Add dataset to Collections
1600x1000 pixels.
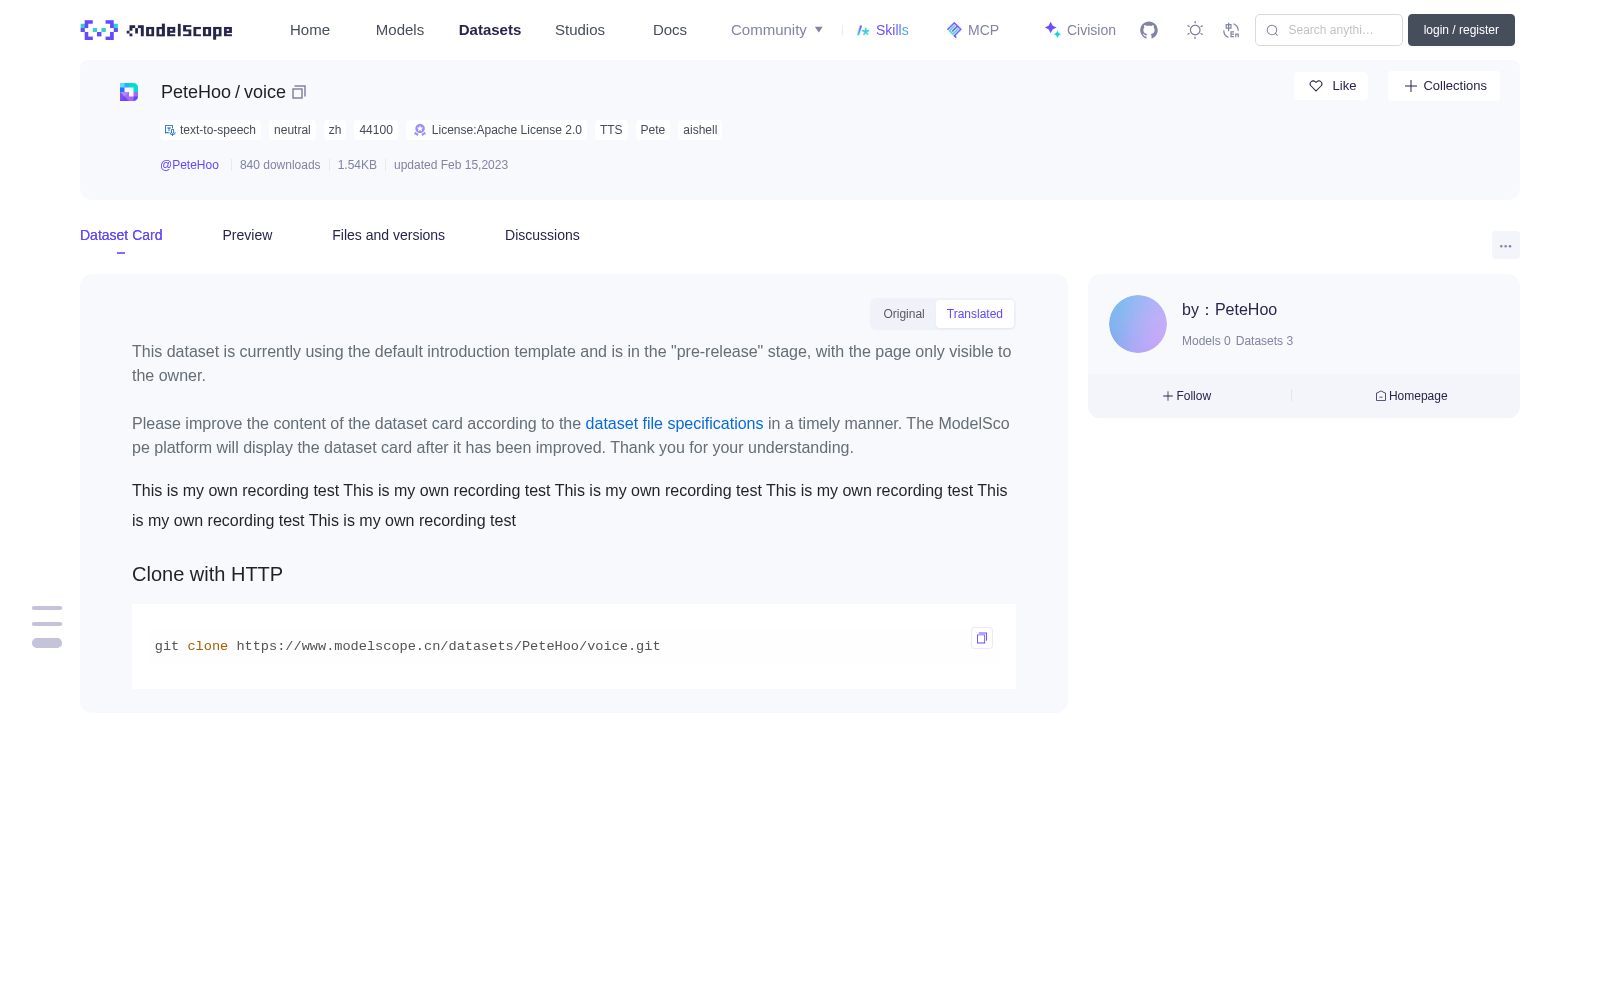1444,86
